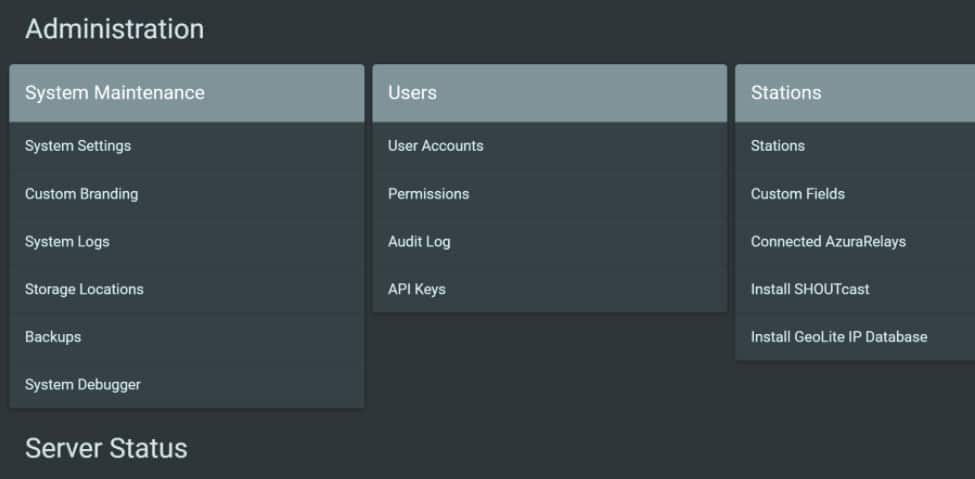View System Logs
This screenshot has height=479, width=975.
coord(67,242)
